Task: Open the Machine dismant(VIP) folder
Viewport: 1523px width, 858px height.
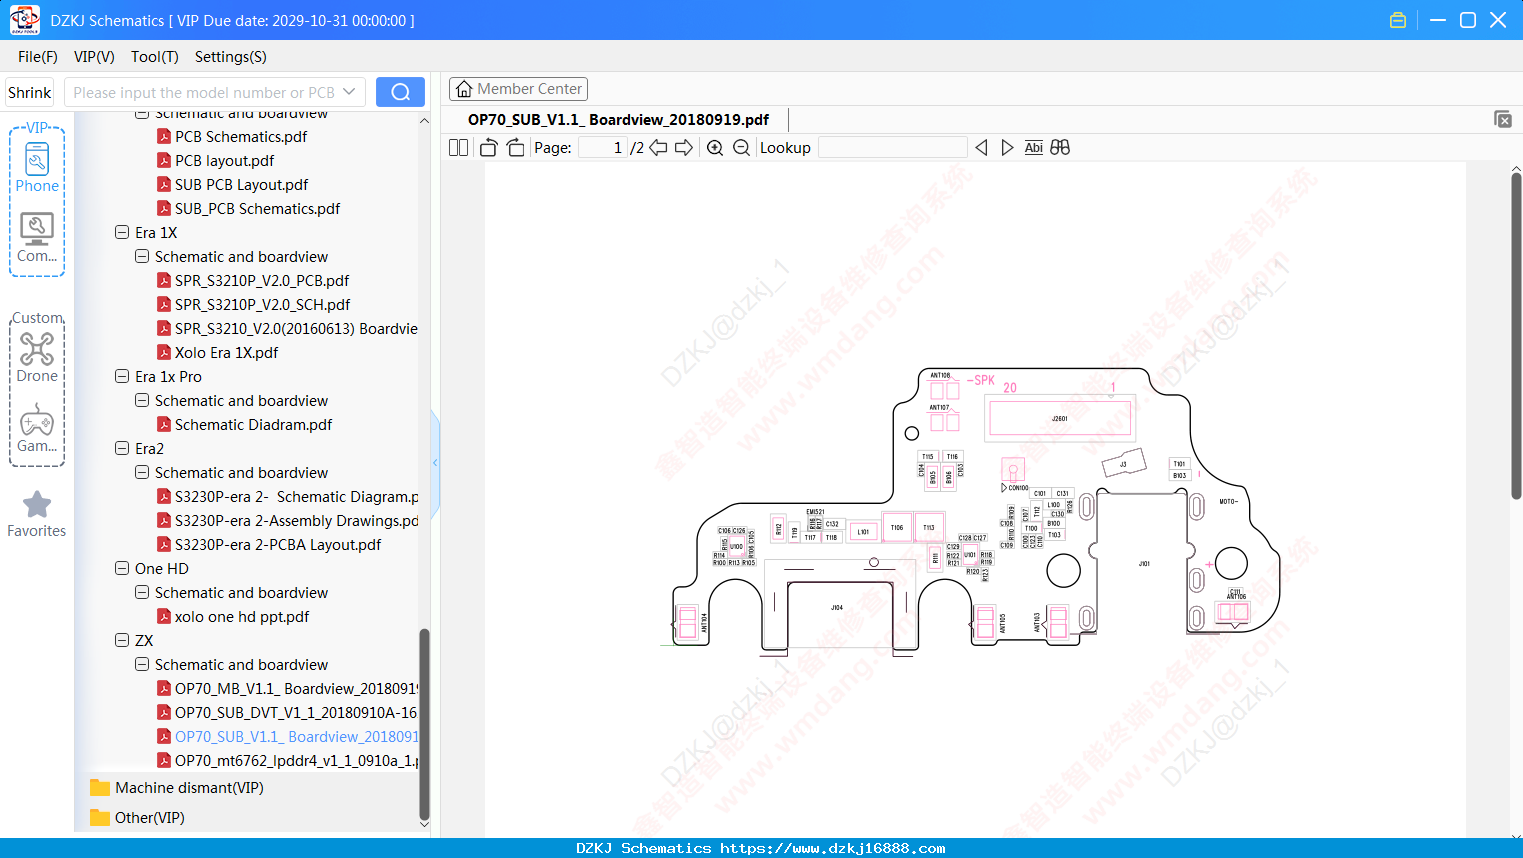Action: pos(176,788)
